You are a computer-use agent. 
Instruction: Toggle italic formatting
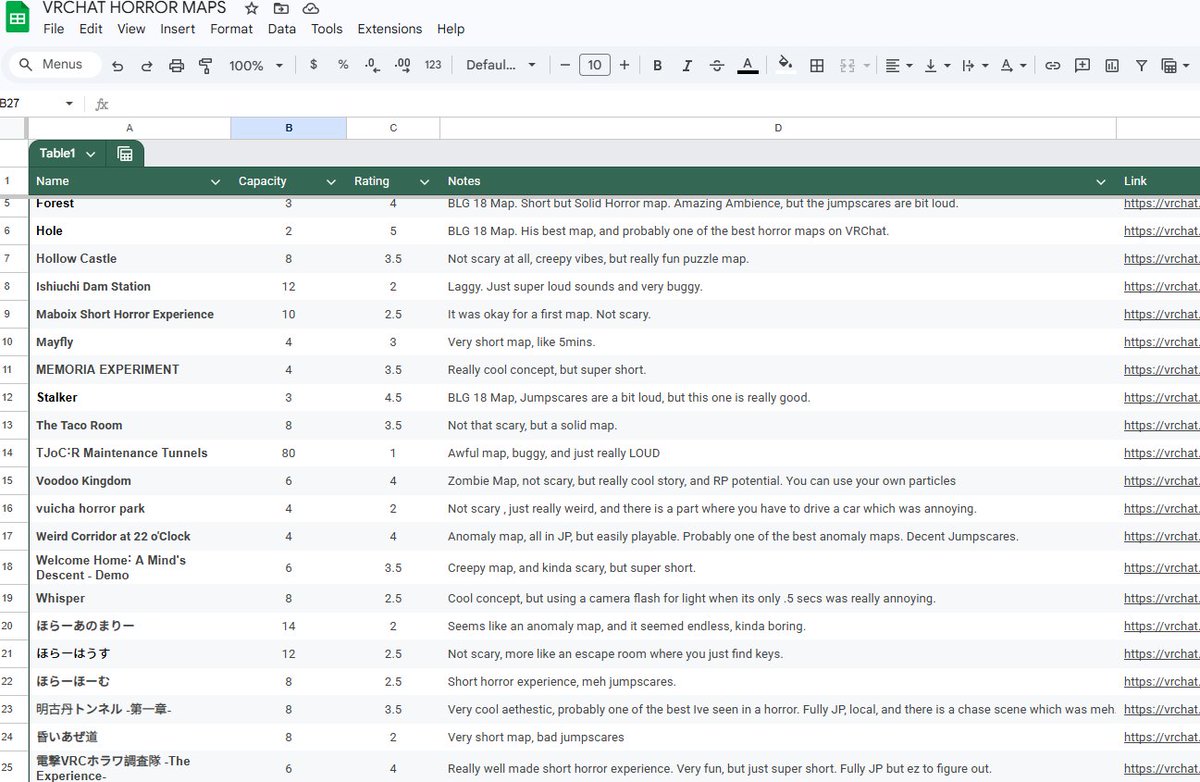(x=687, y=65)
